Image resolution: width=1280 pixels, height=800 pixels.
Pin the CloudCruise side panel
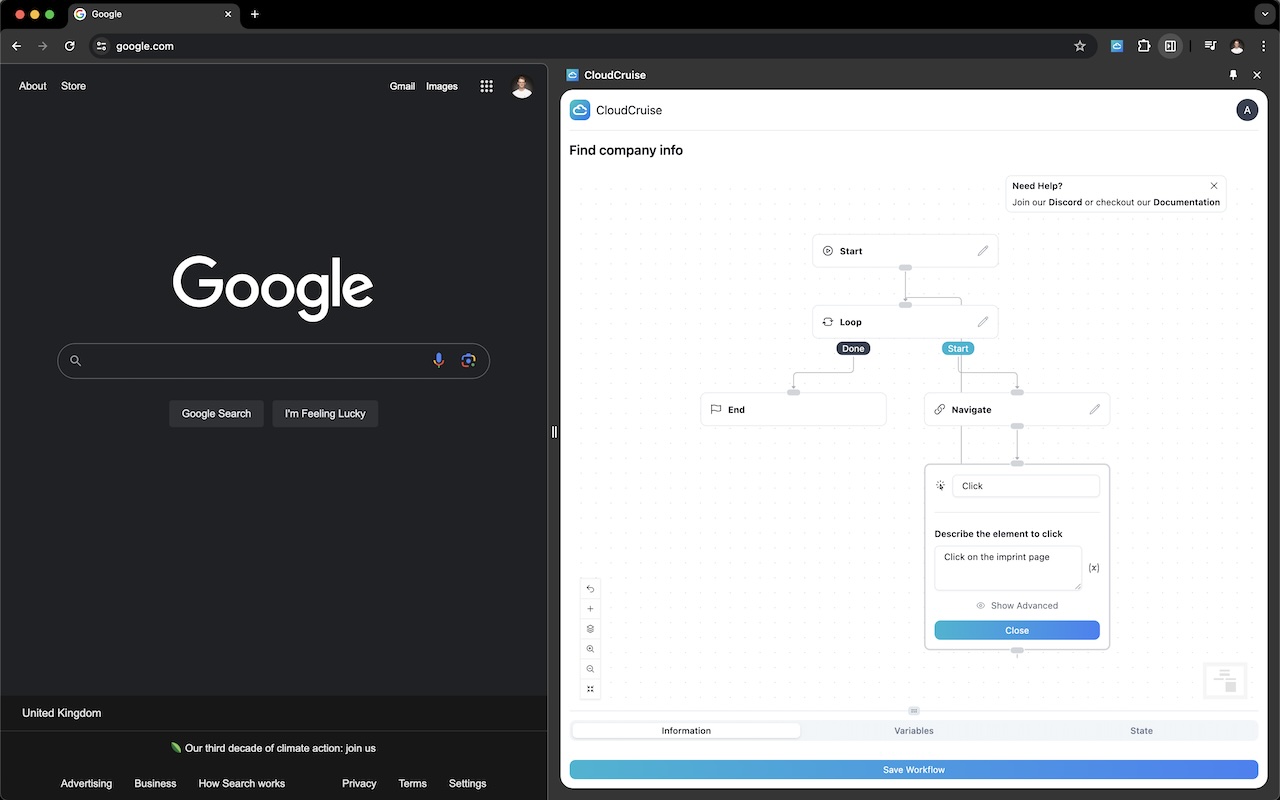pyautogui.click(x=1233, y=74)
